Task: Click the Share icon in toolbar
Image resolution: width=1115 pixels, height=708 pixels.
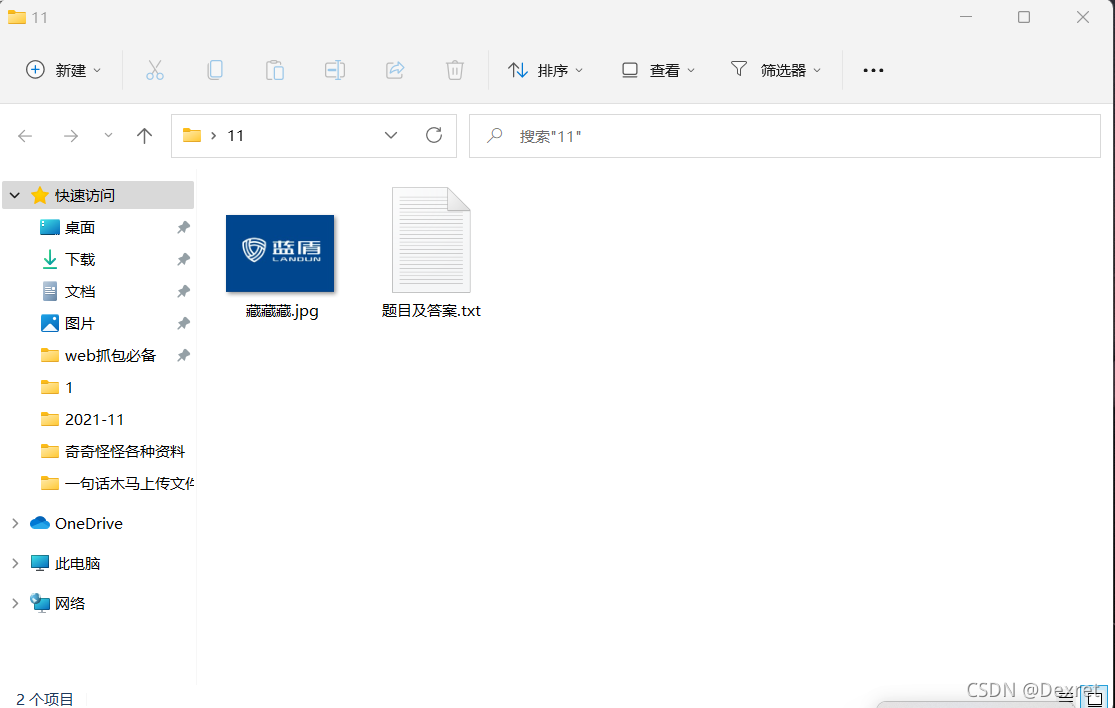Action: pyautogui.click(x=395, y=70)
